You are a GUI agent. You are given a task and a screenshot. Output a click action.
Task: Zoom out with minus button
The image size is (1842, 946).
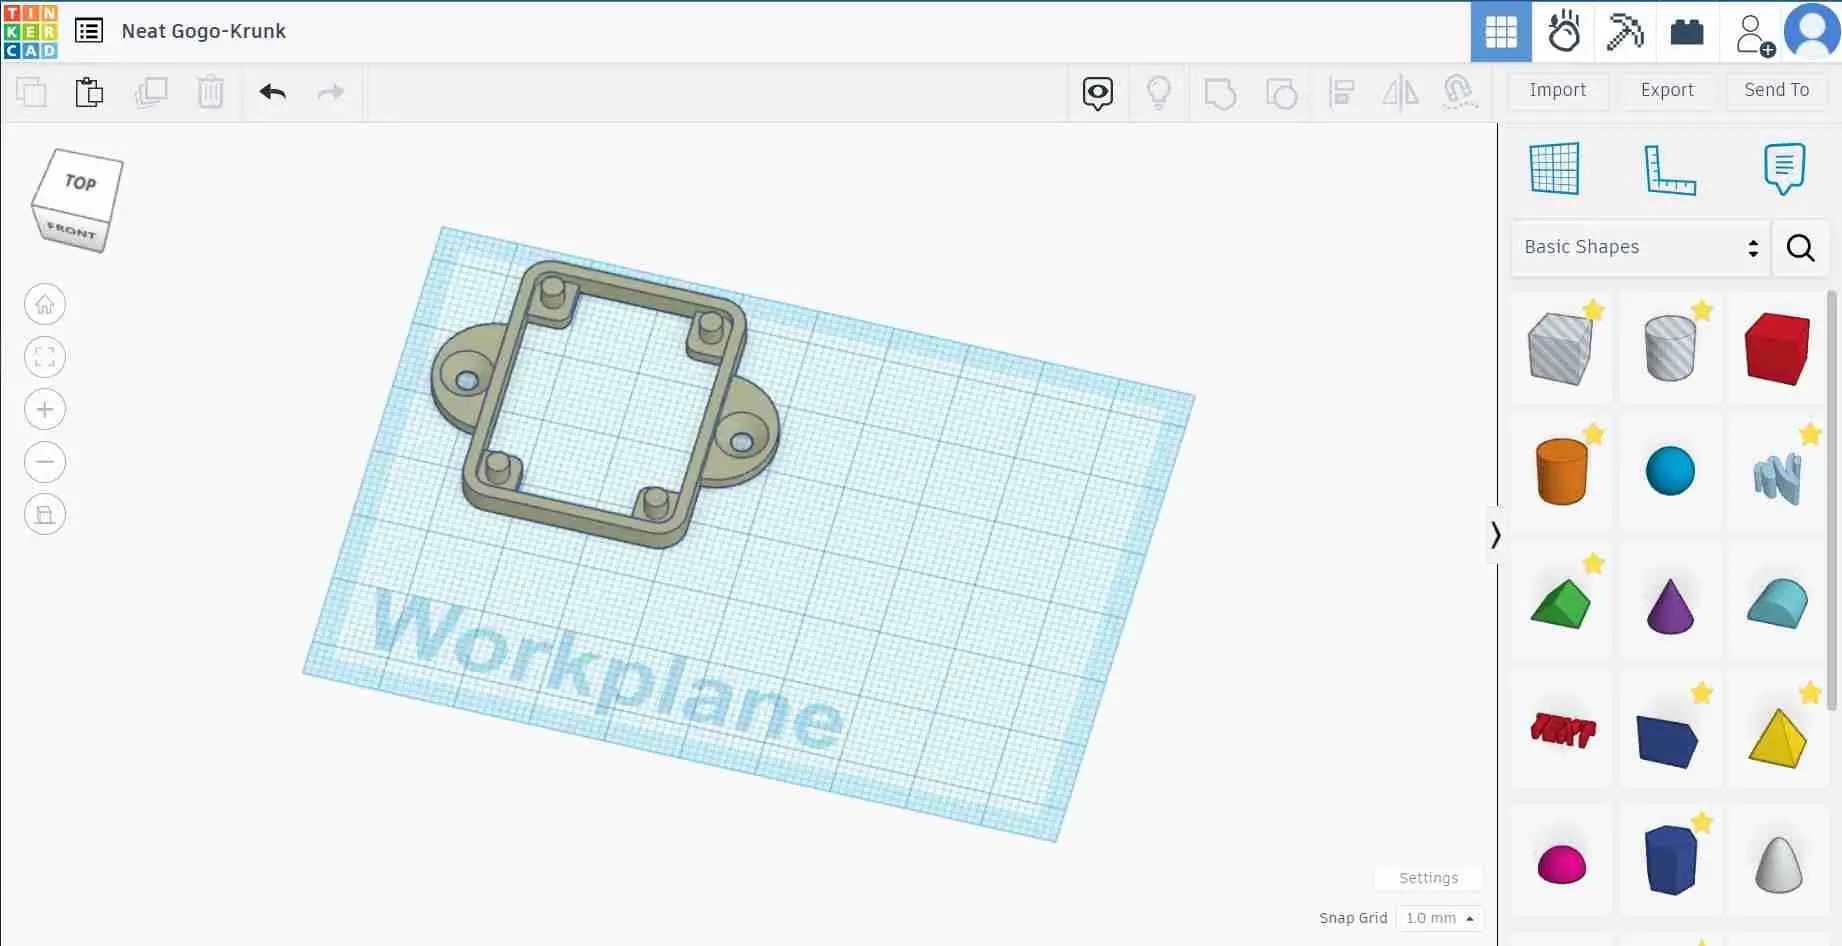(45, 462)
